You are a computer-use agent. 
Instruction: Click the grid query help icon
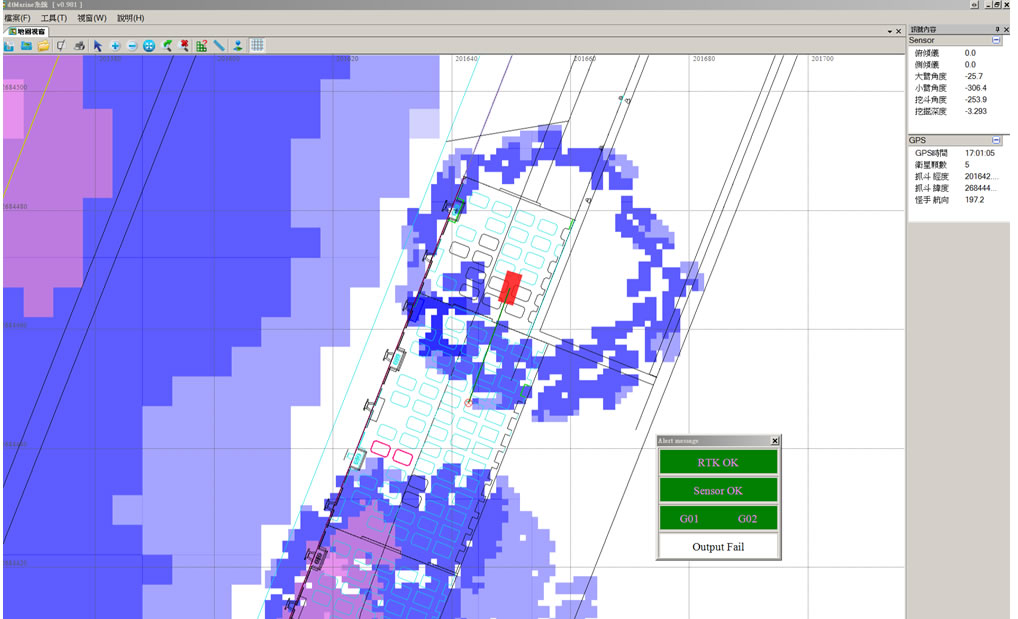[x=202, y=45]
